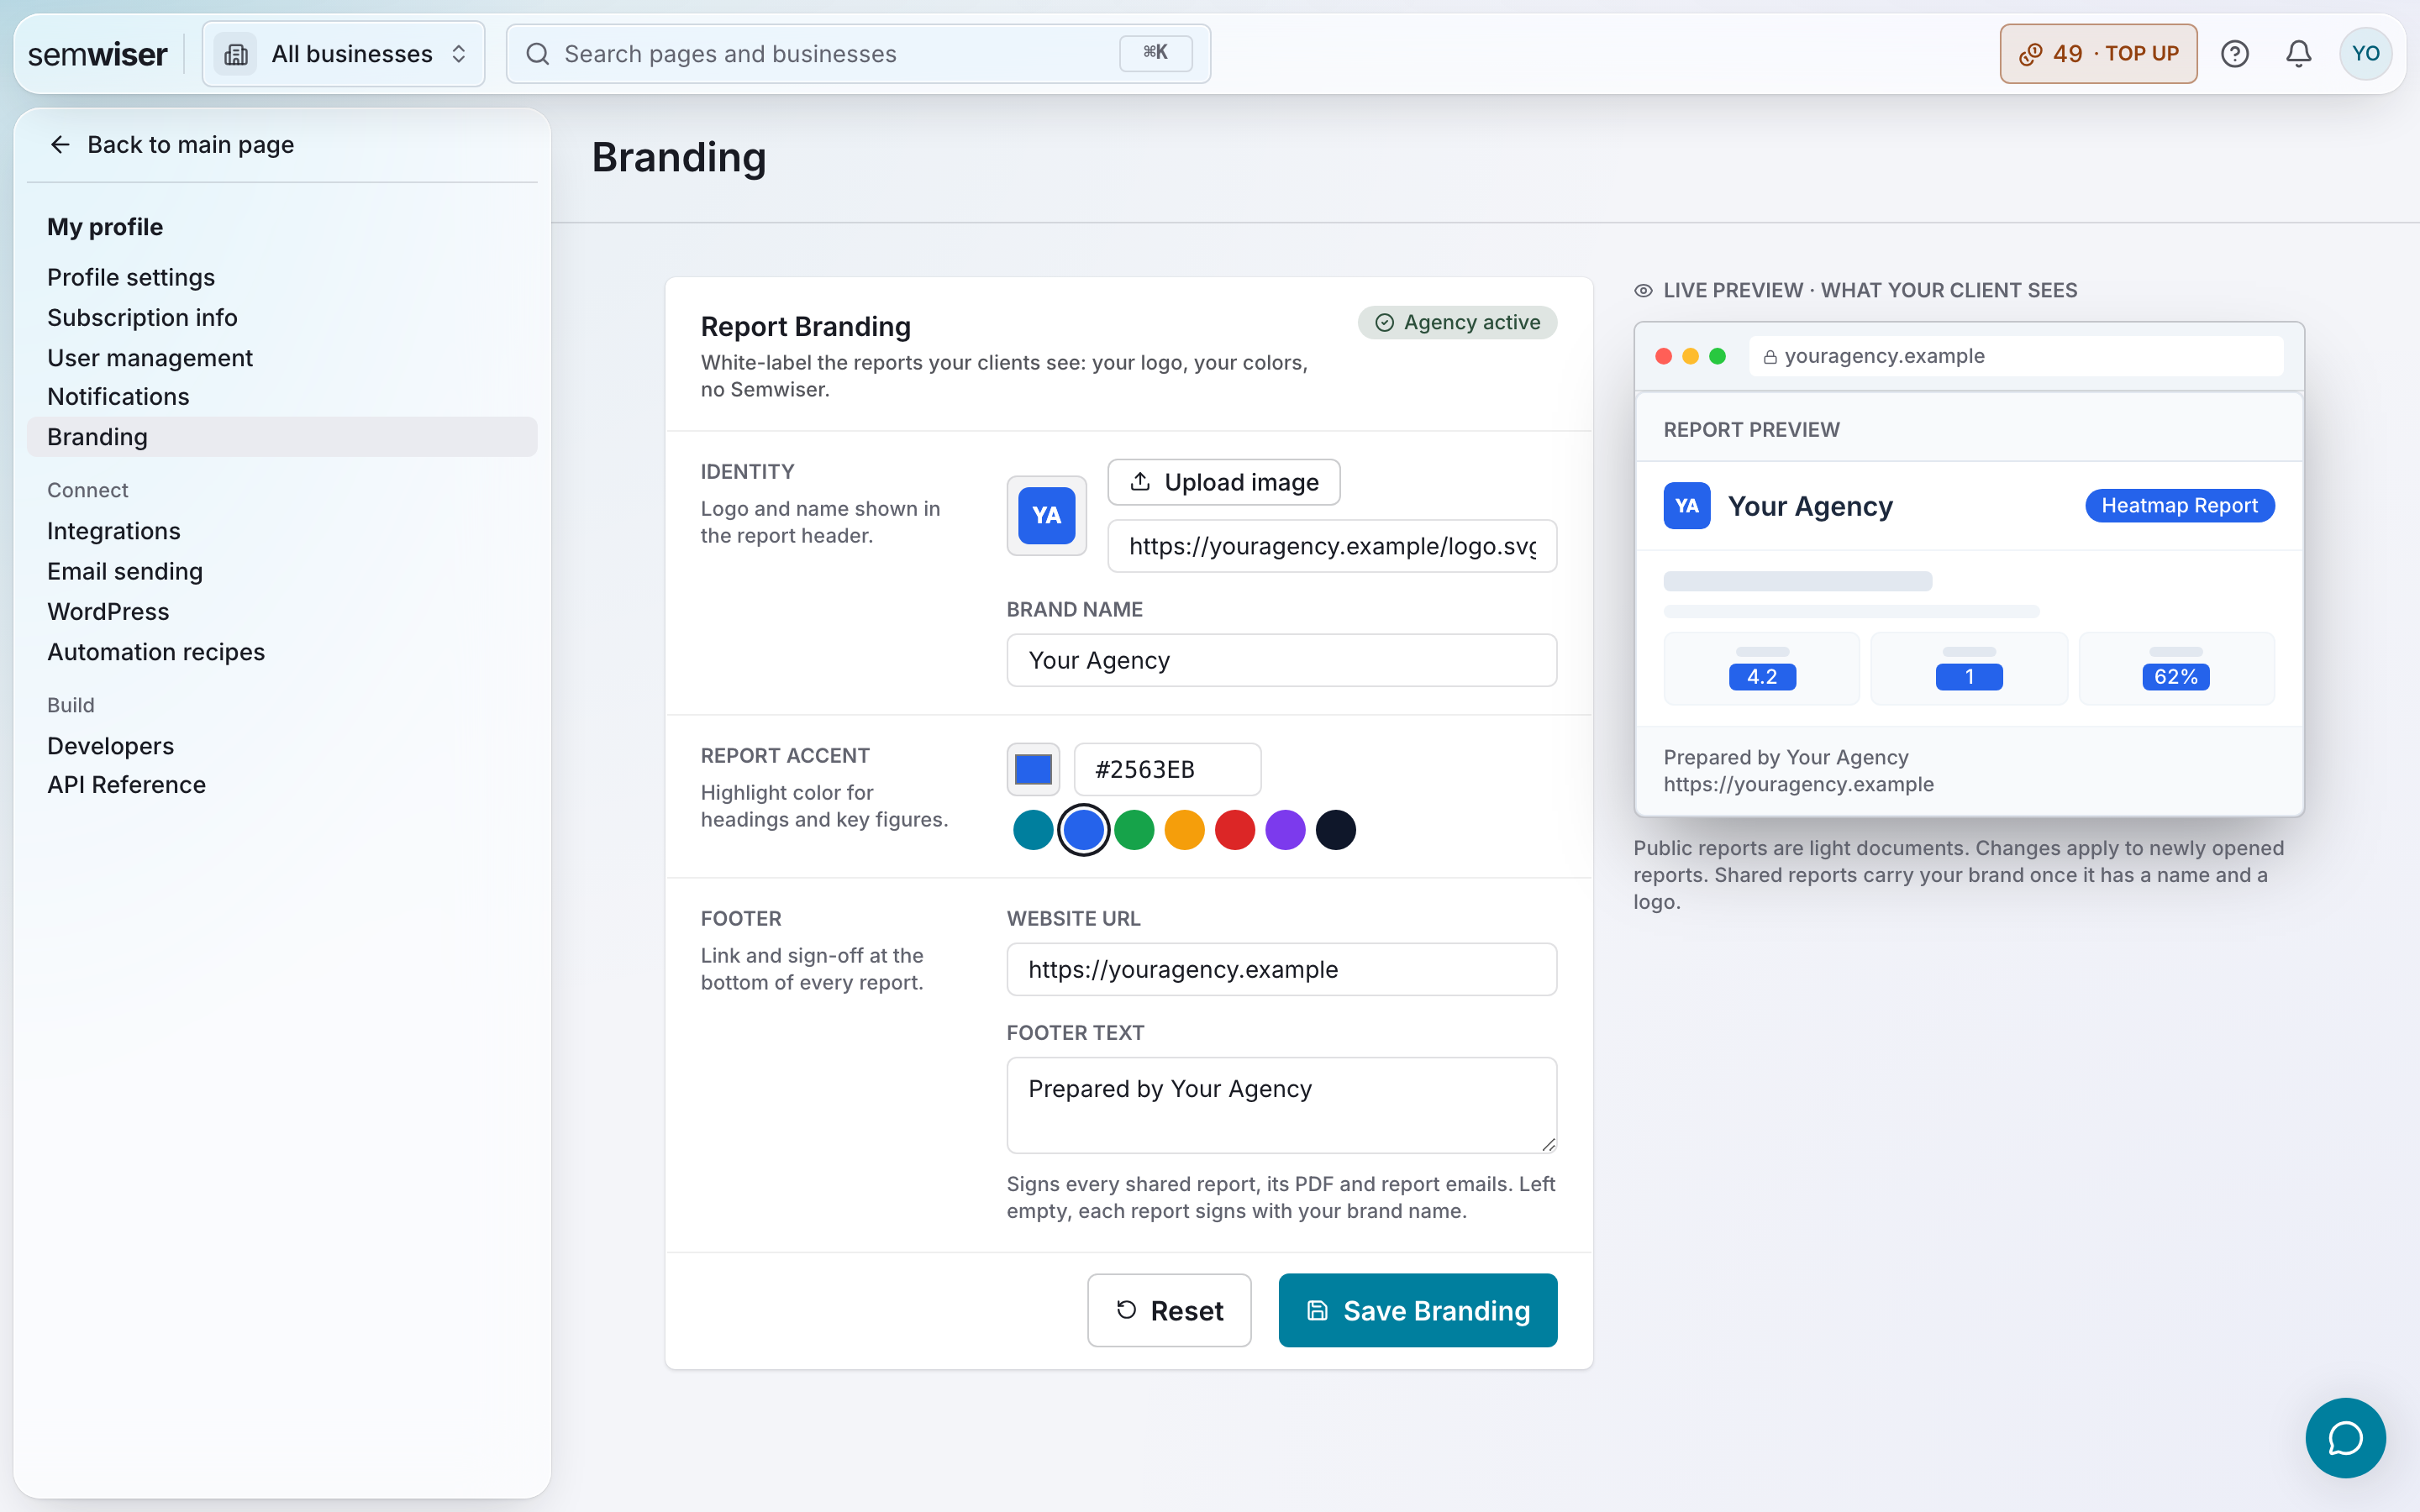Open the accent color picker square
The height and width of the screenshot is (1512, 2420).
tap(1033, 769)
